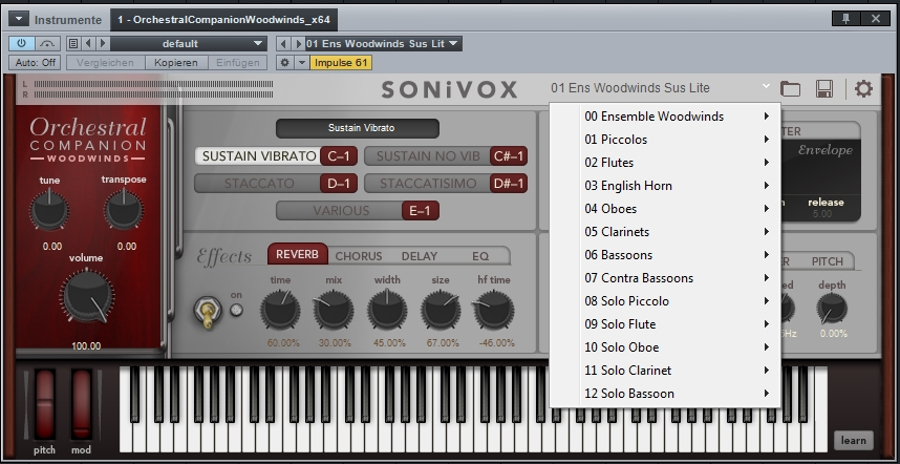
Task: Select VARIOUS articulation
Action: [358, 211]
